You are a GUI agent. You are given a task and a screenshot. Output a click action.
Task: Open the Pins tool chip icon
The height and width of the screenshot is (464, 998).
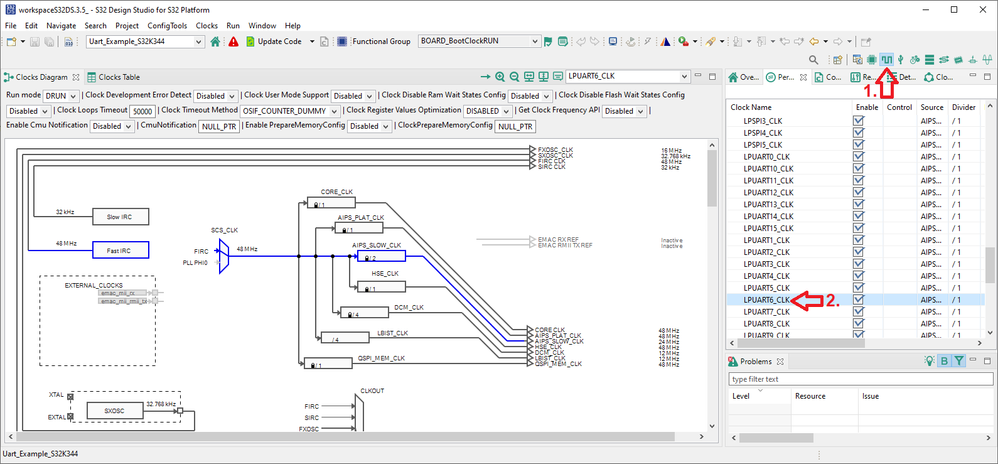click(x=871, y=59)
